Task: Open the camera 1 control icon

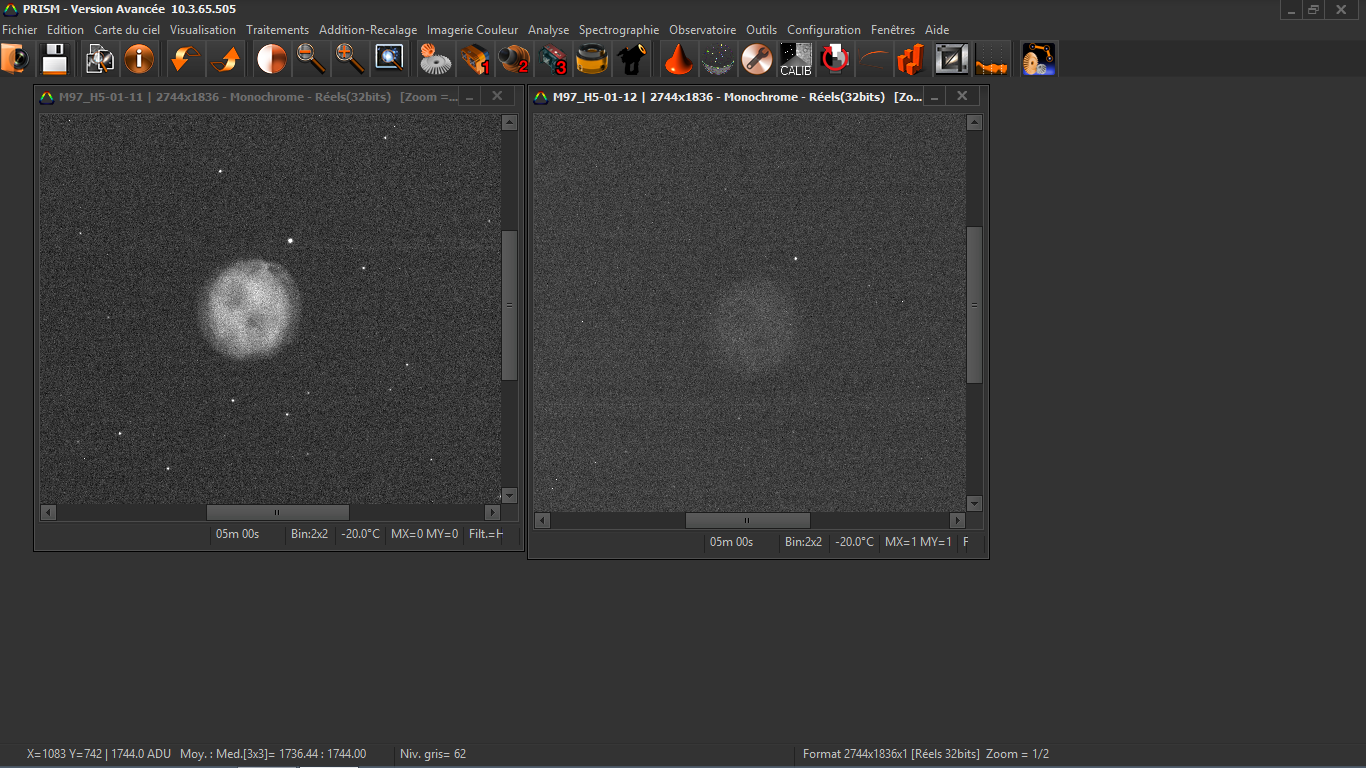Action: tap(475, 60)
